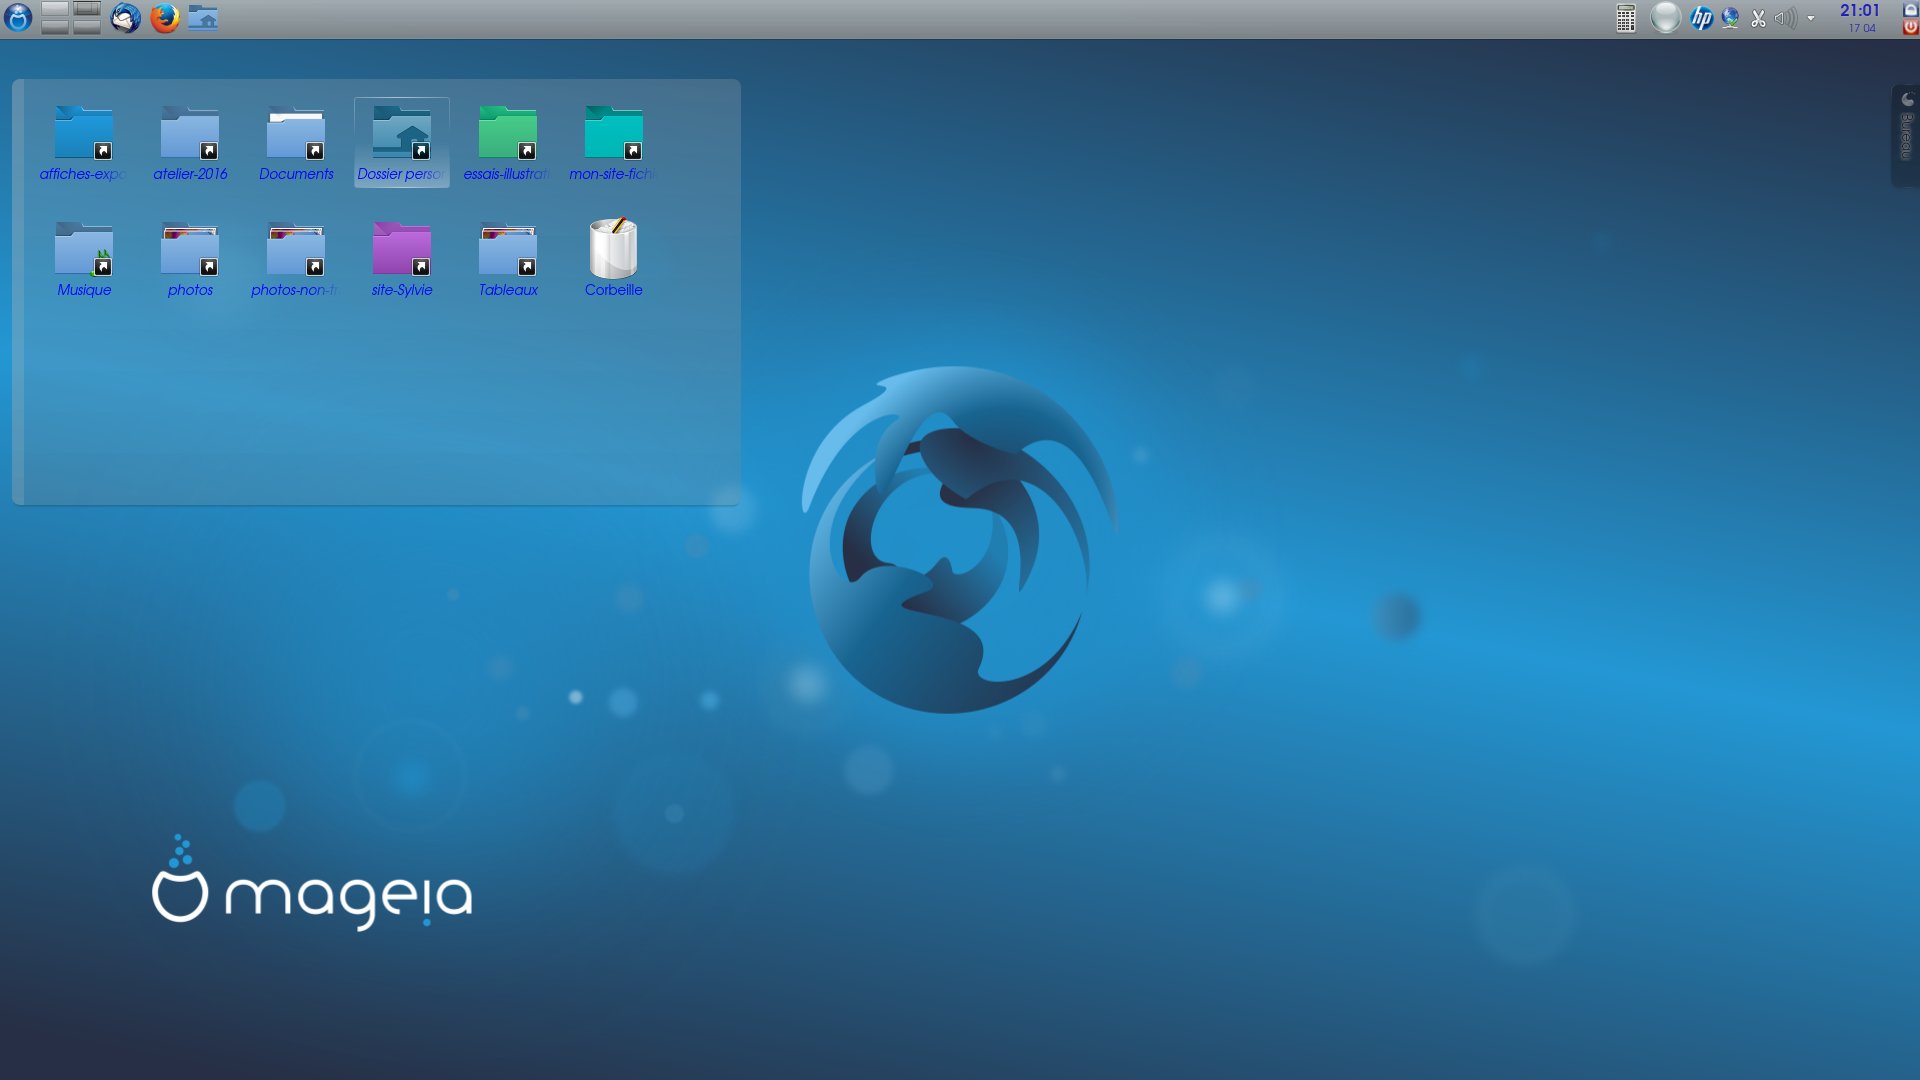This screenshot has height=1080, width=1920.
Task: Open the Dossier personnel home folder
Action: point(402,143)
